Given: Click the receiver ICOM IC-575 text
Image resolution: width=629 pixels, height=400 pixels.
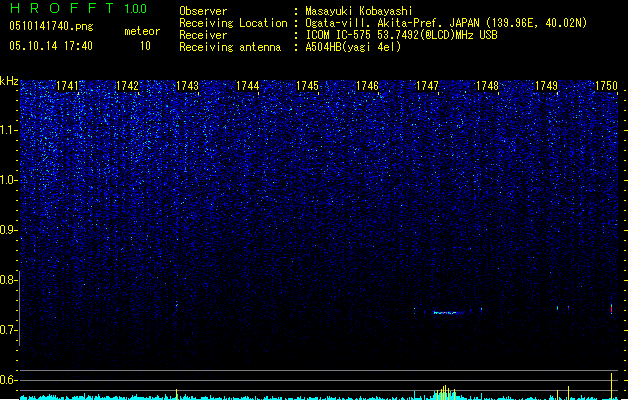Looking at the screenshot, I should [402, 35].
